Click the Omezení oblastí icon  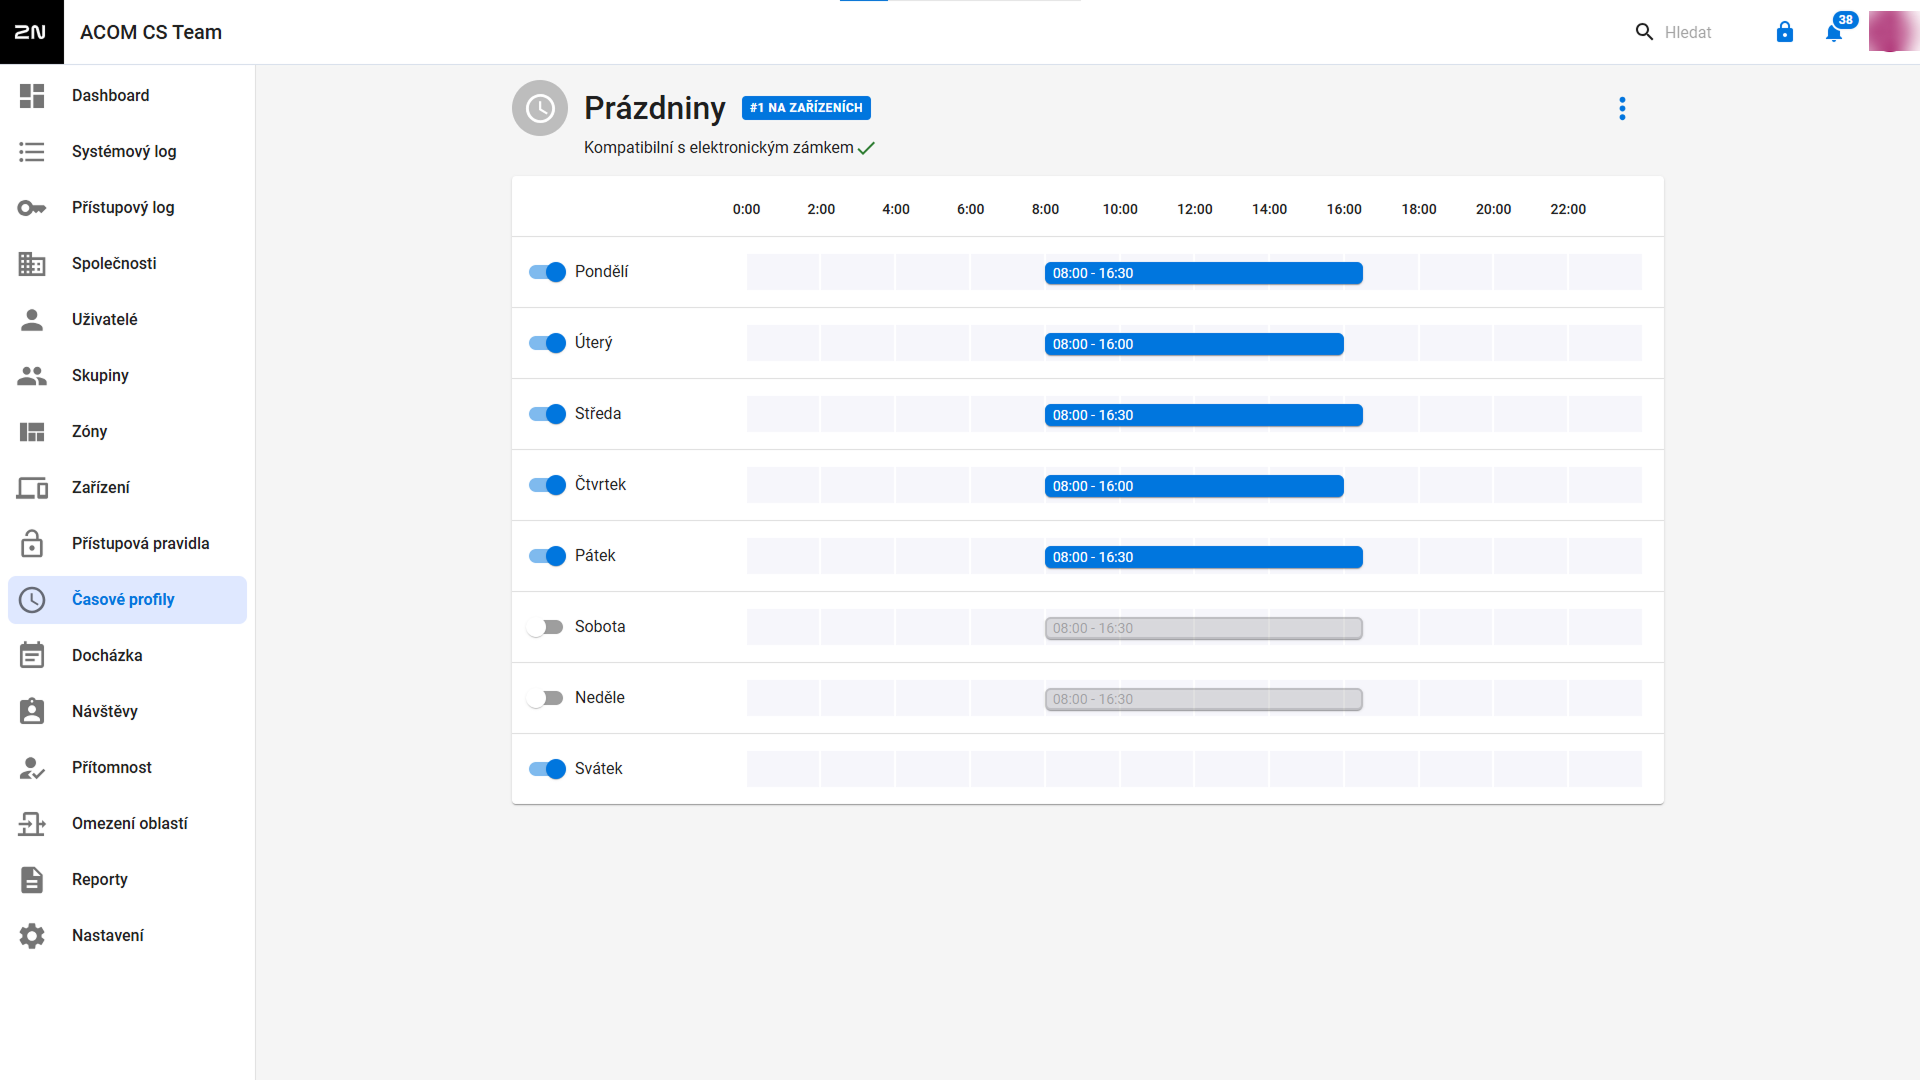[32, 824]
